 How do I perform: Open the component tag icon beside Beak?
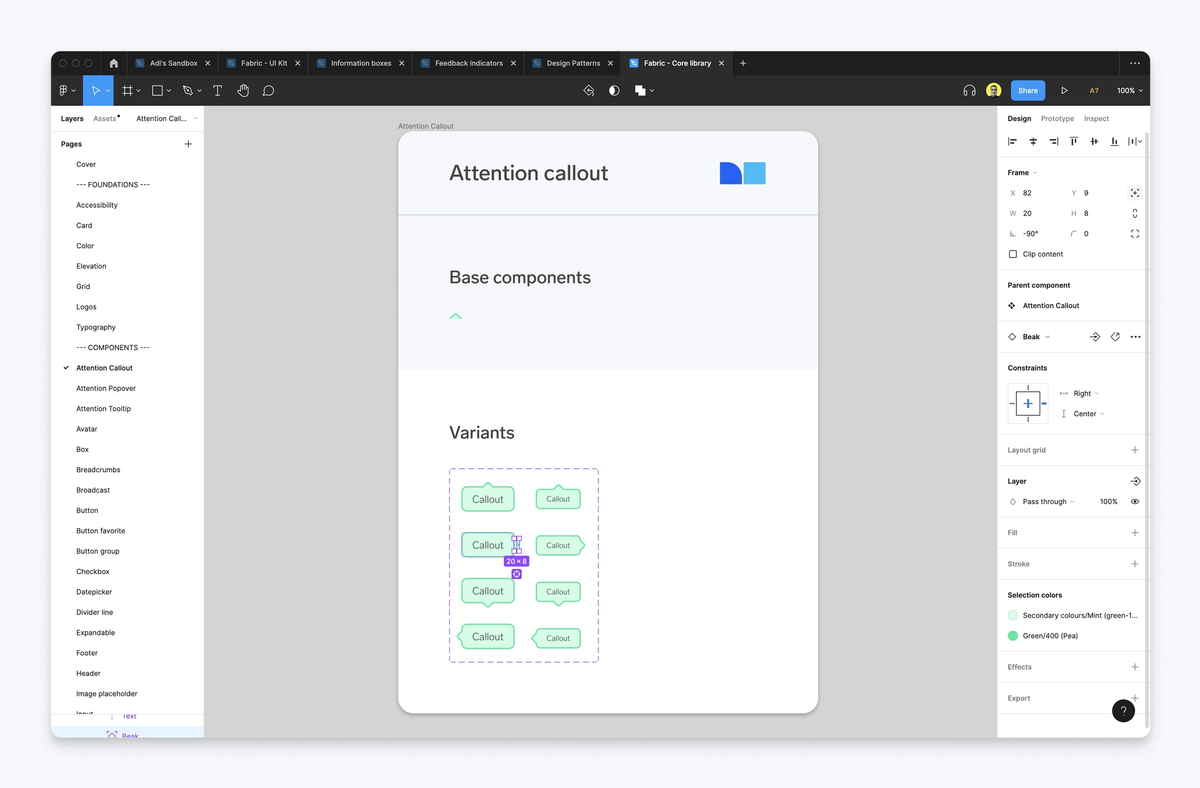tap(1115, 337)
